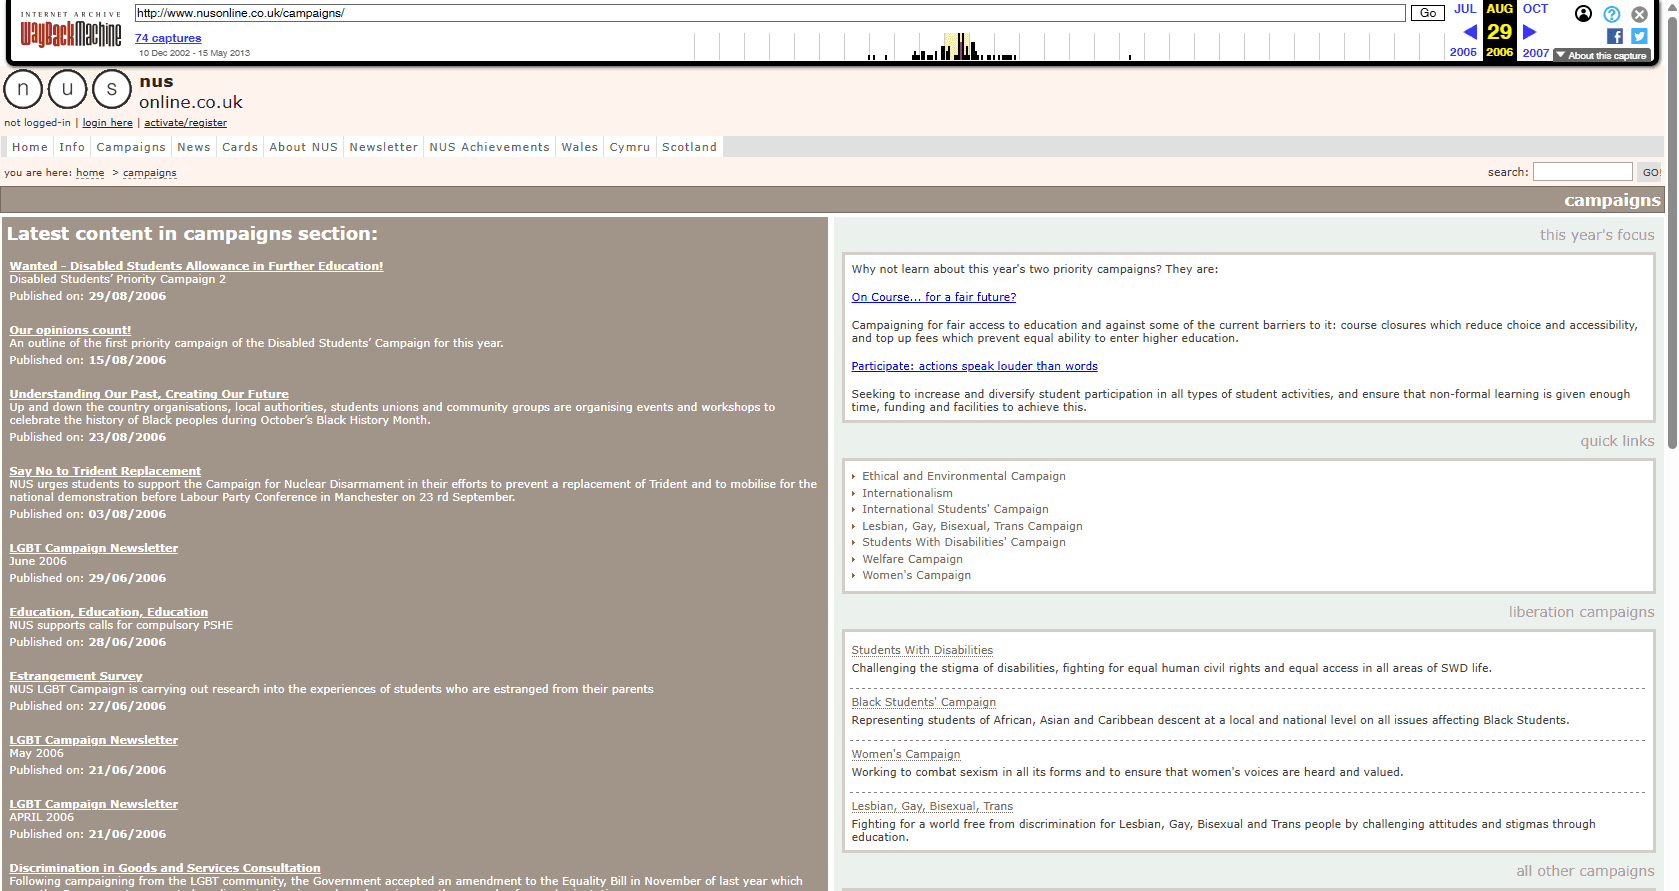This screenshot has width=1679, height=891.
Task: Click the NUS circles logo
Action: coord(67,89)
